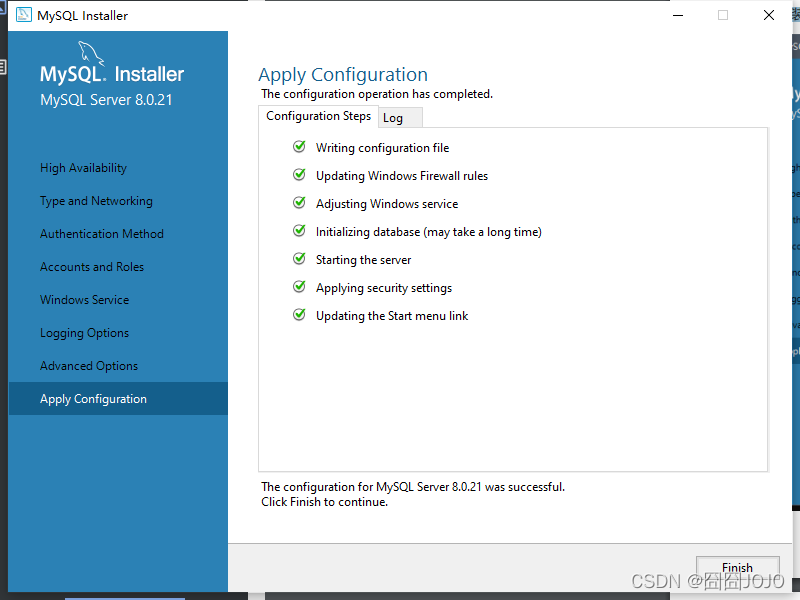The image size is (800, 600).
Task: Click 'Applying security settings' step text
Action: (384, 288)
